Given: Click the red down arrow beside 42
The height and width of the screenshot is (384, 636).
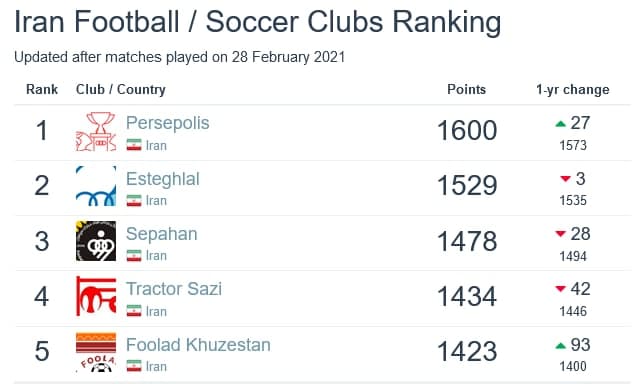Looking at the screenshot, I should (561, 289).
